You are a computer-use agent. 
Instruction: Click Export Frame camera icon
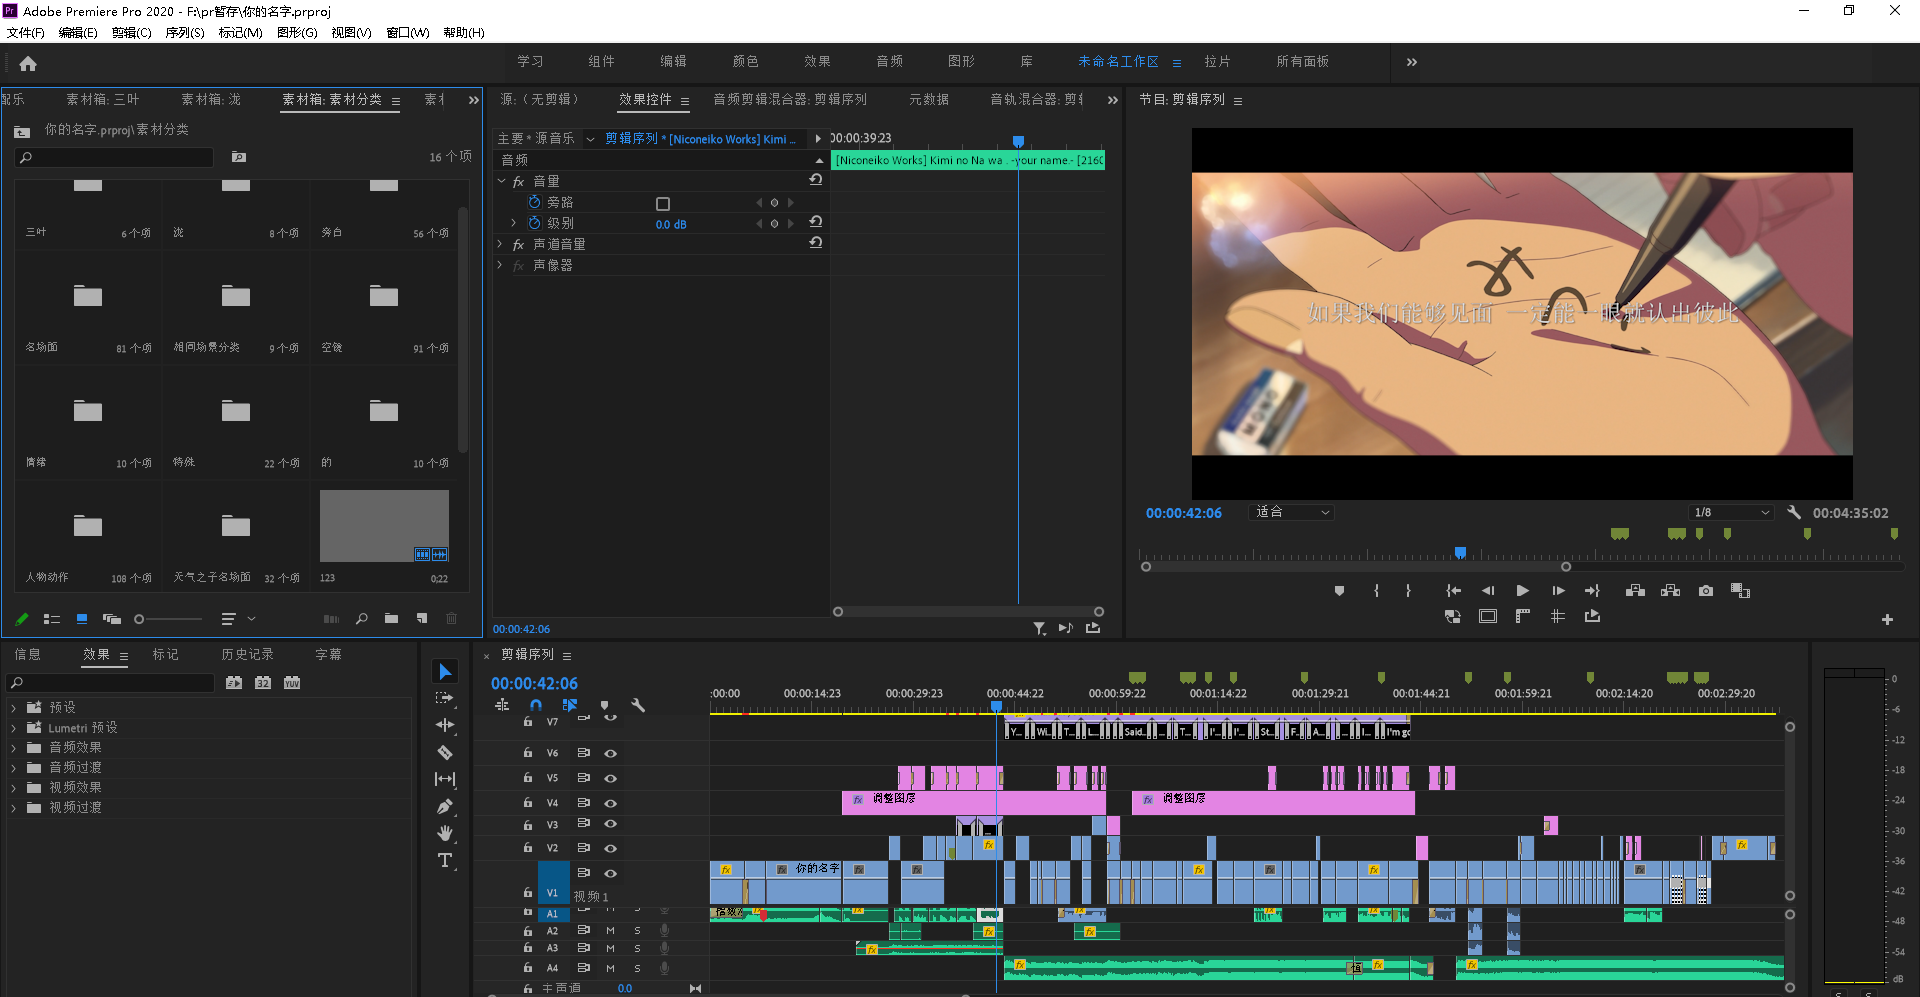[x=1706, y=591]
